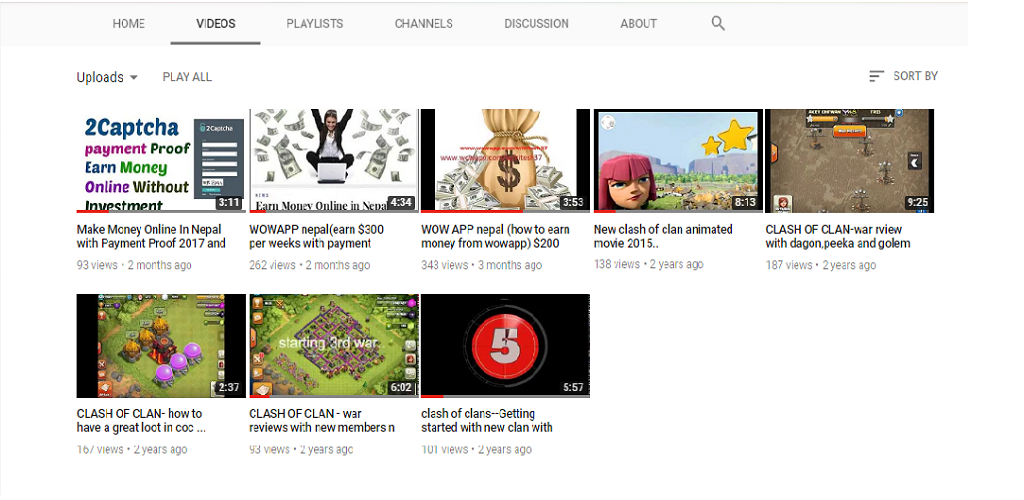
Task: Open the channel search magnifier icon
Action: click(718, 23)
